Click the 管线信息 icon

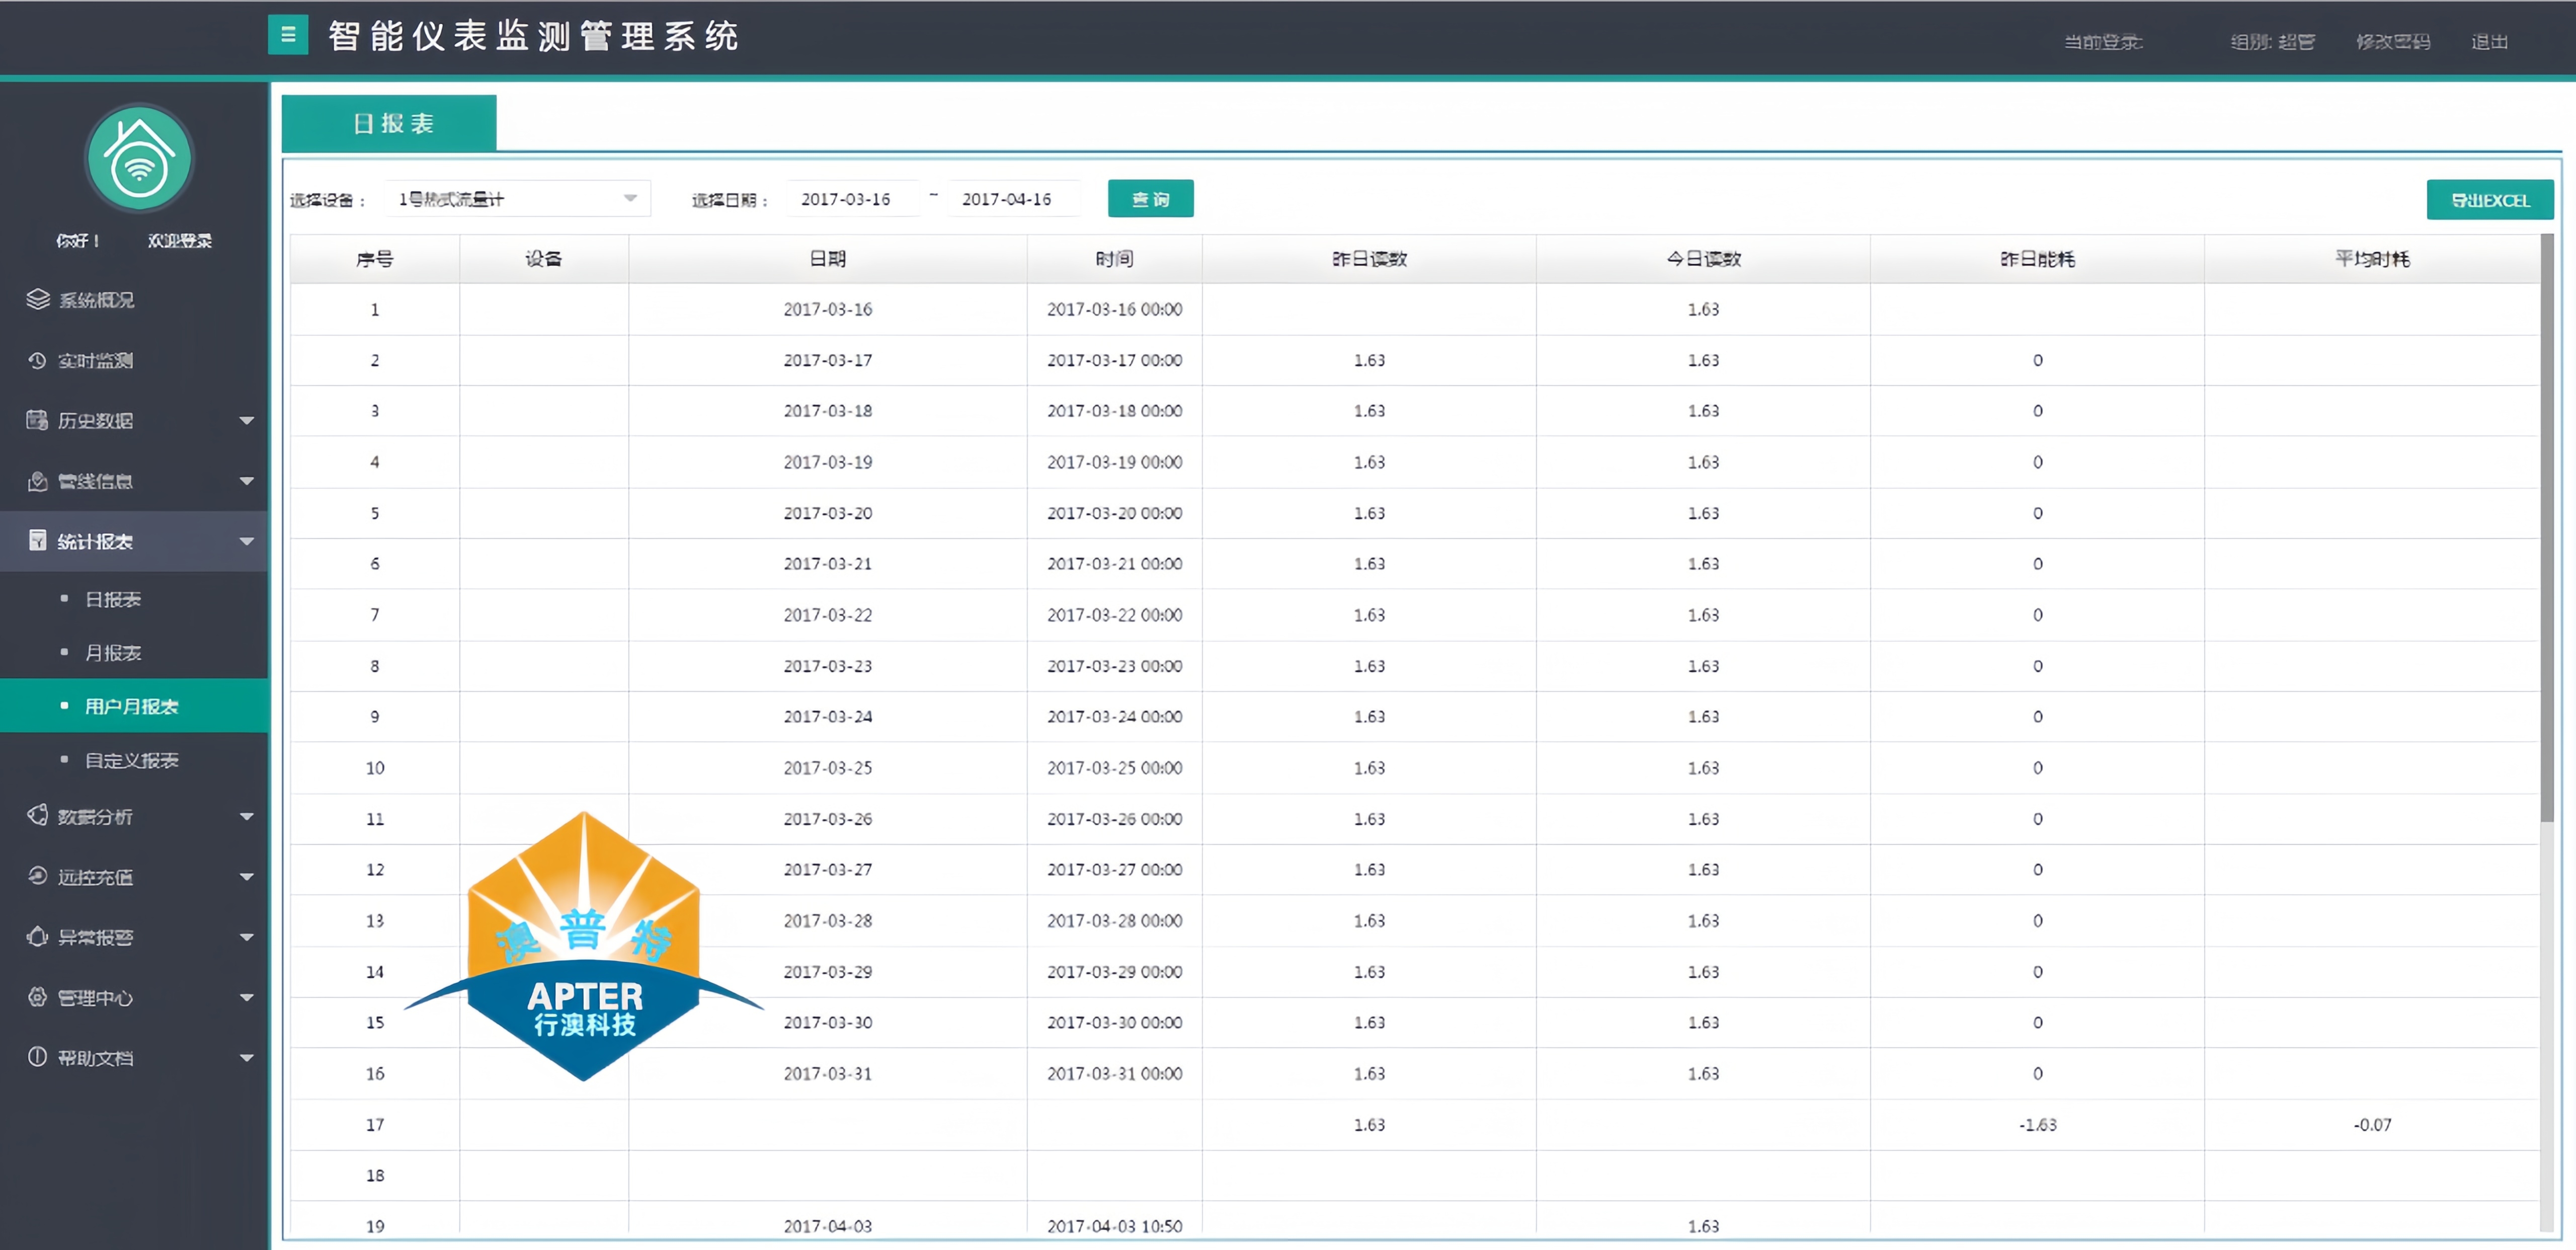click(38, 481)
